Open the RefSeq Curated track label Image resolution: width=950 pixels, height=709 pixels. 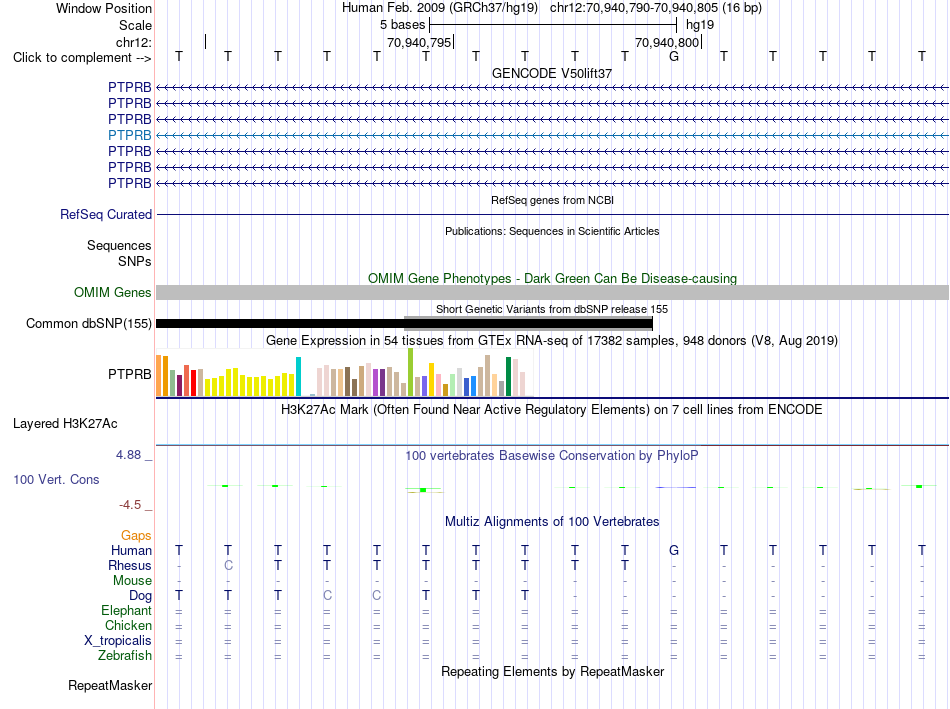coord(106,215)
